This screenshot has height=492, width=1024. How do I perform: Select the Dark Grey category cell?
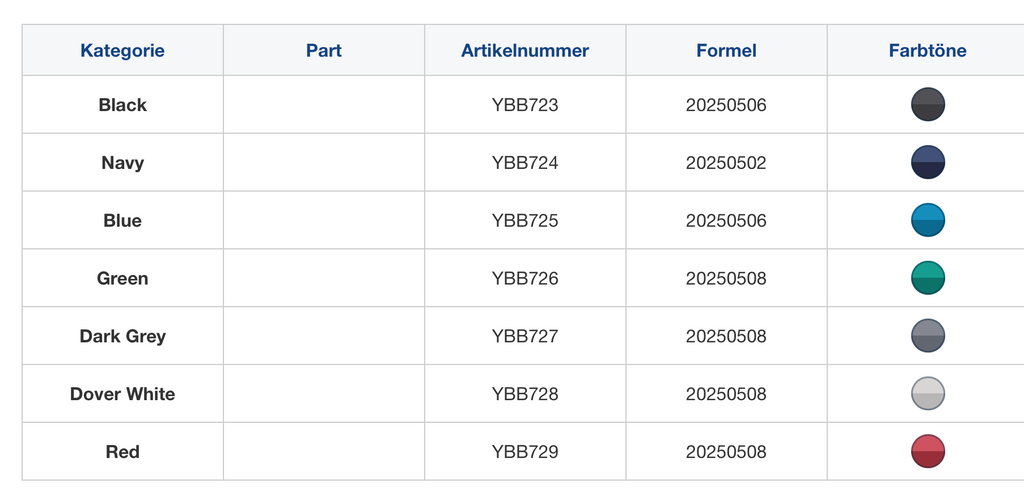[x=123, y=336]
